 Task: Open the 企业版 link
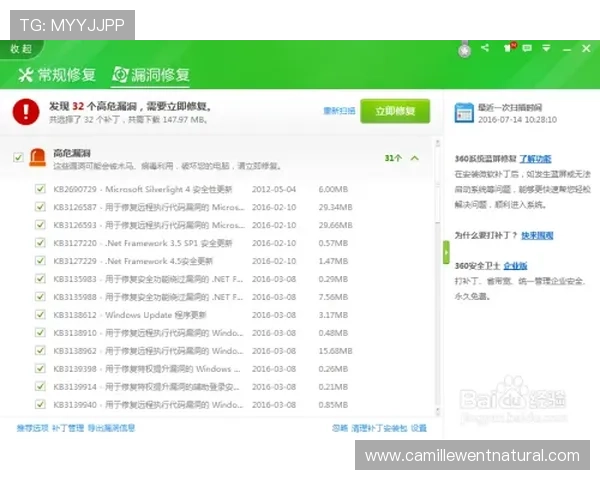click(x=515, y=266)
